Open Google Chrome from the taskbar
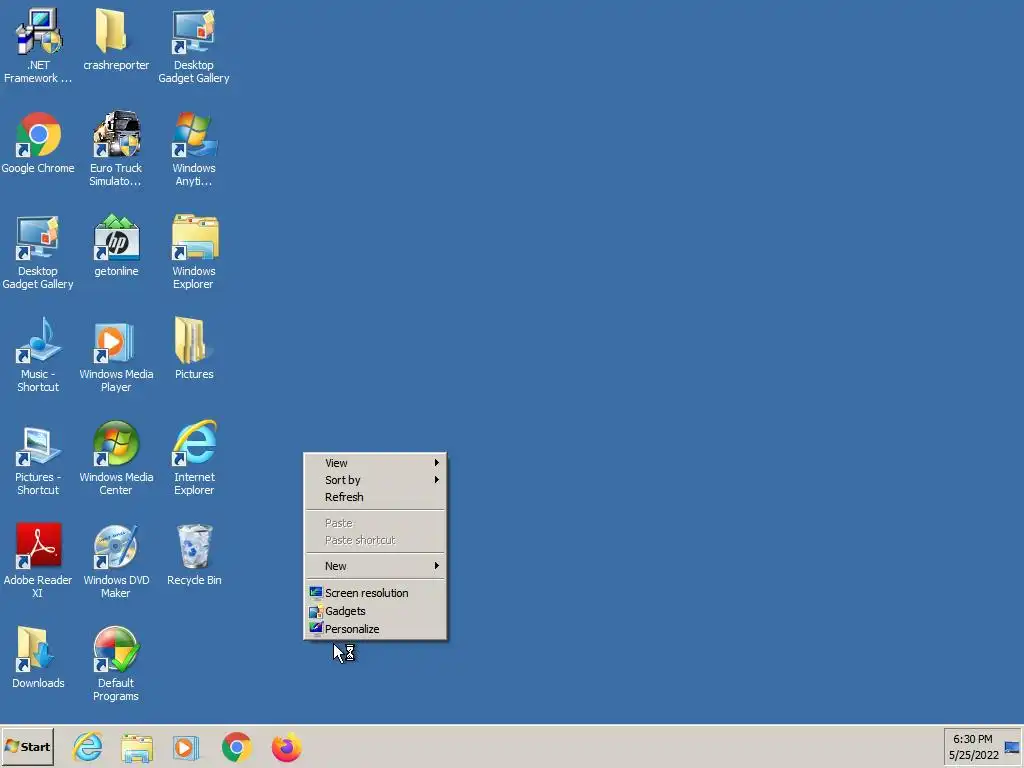 pos(236,747)
